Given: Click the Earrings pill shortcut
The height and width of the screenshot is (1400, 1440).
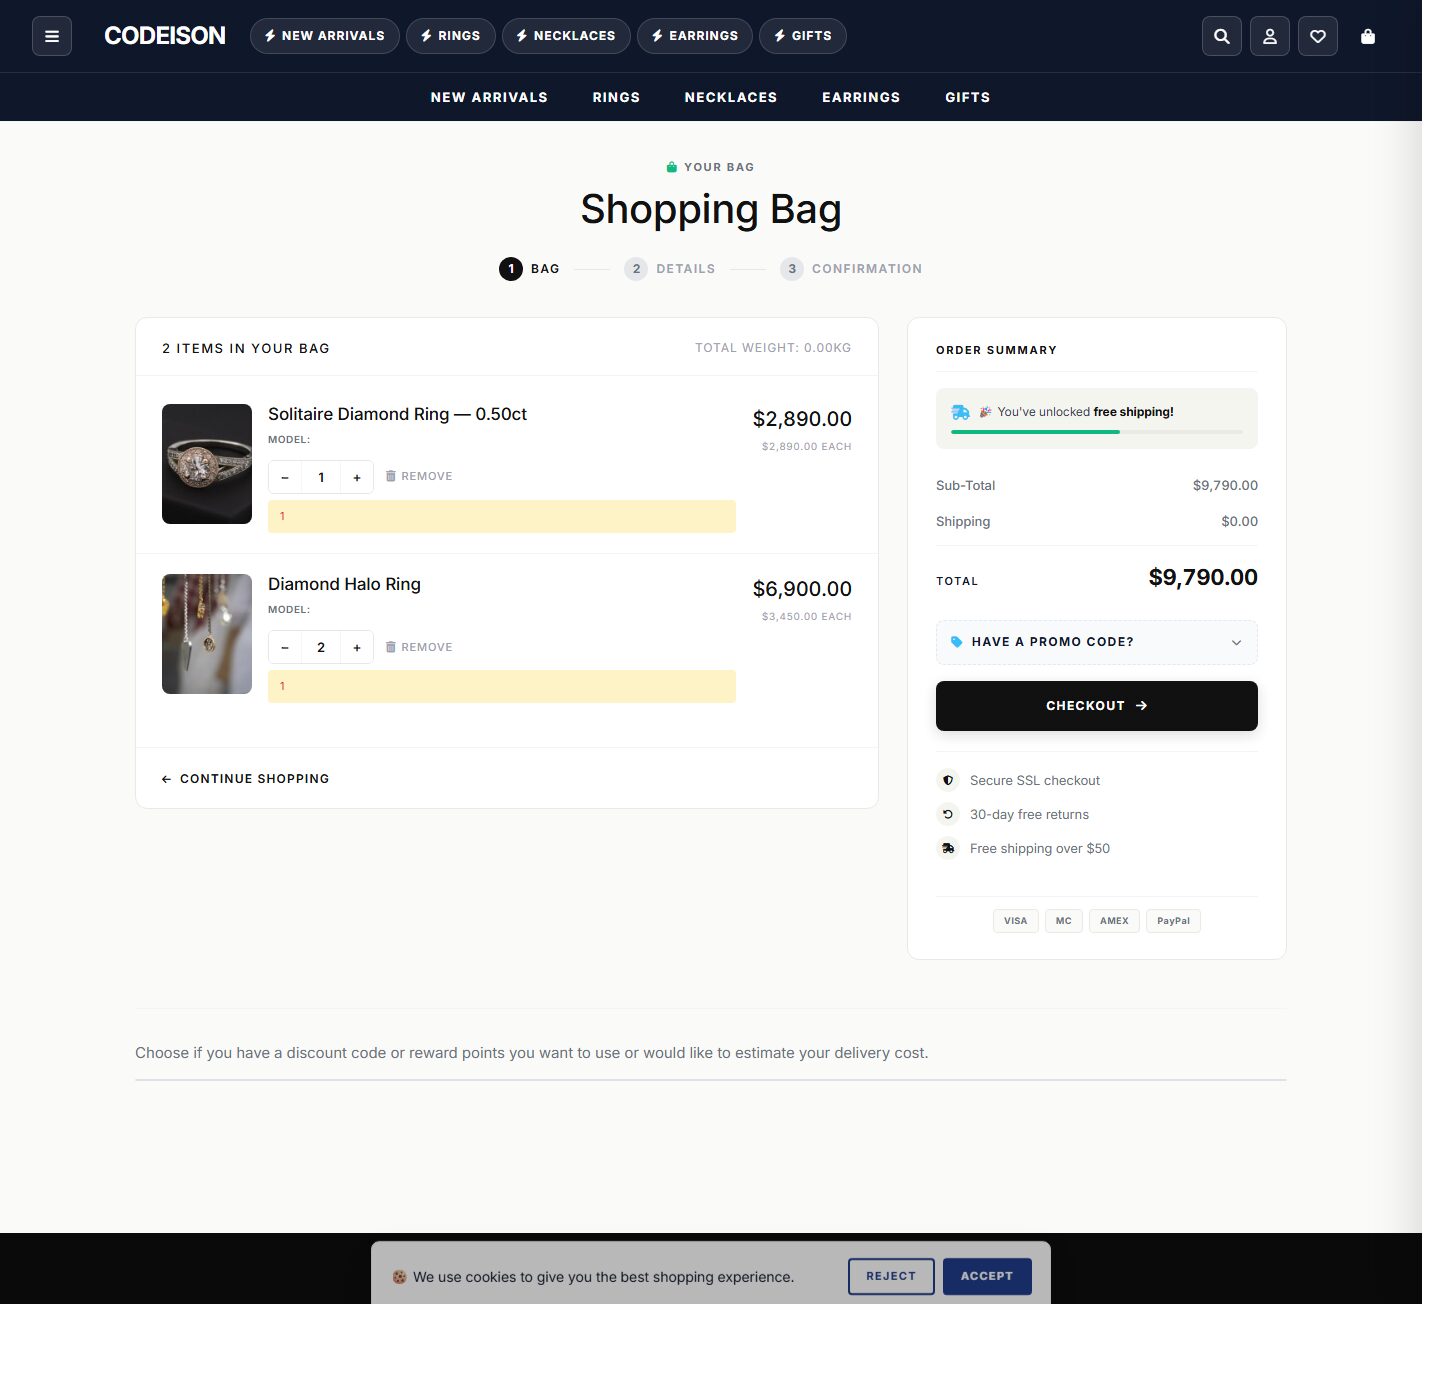Looking at the screenshot, I should point(695,36).
